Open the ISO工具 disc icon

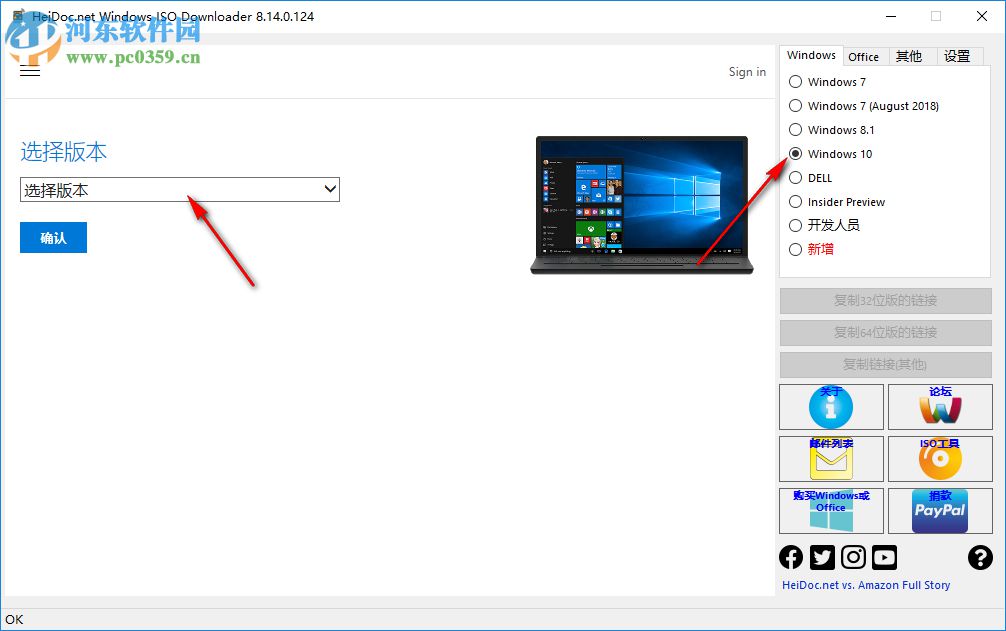click(x=940, y=459)
